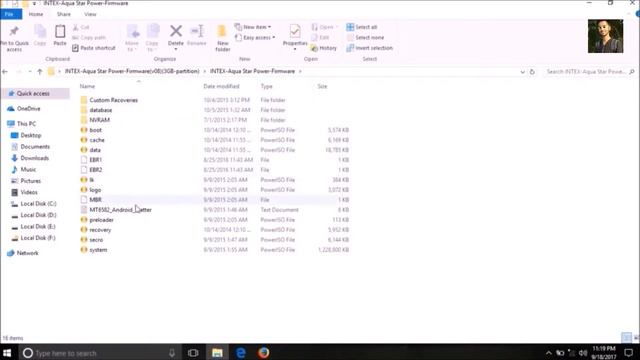Open Downloads in navigation pane
640x360 pixels.
point(30,158)
